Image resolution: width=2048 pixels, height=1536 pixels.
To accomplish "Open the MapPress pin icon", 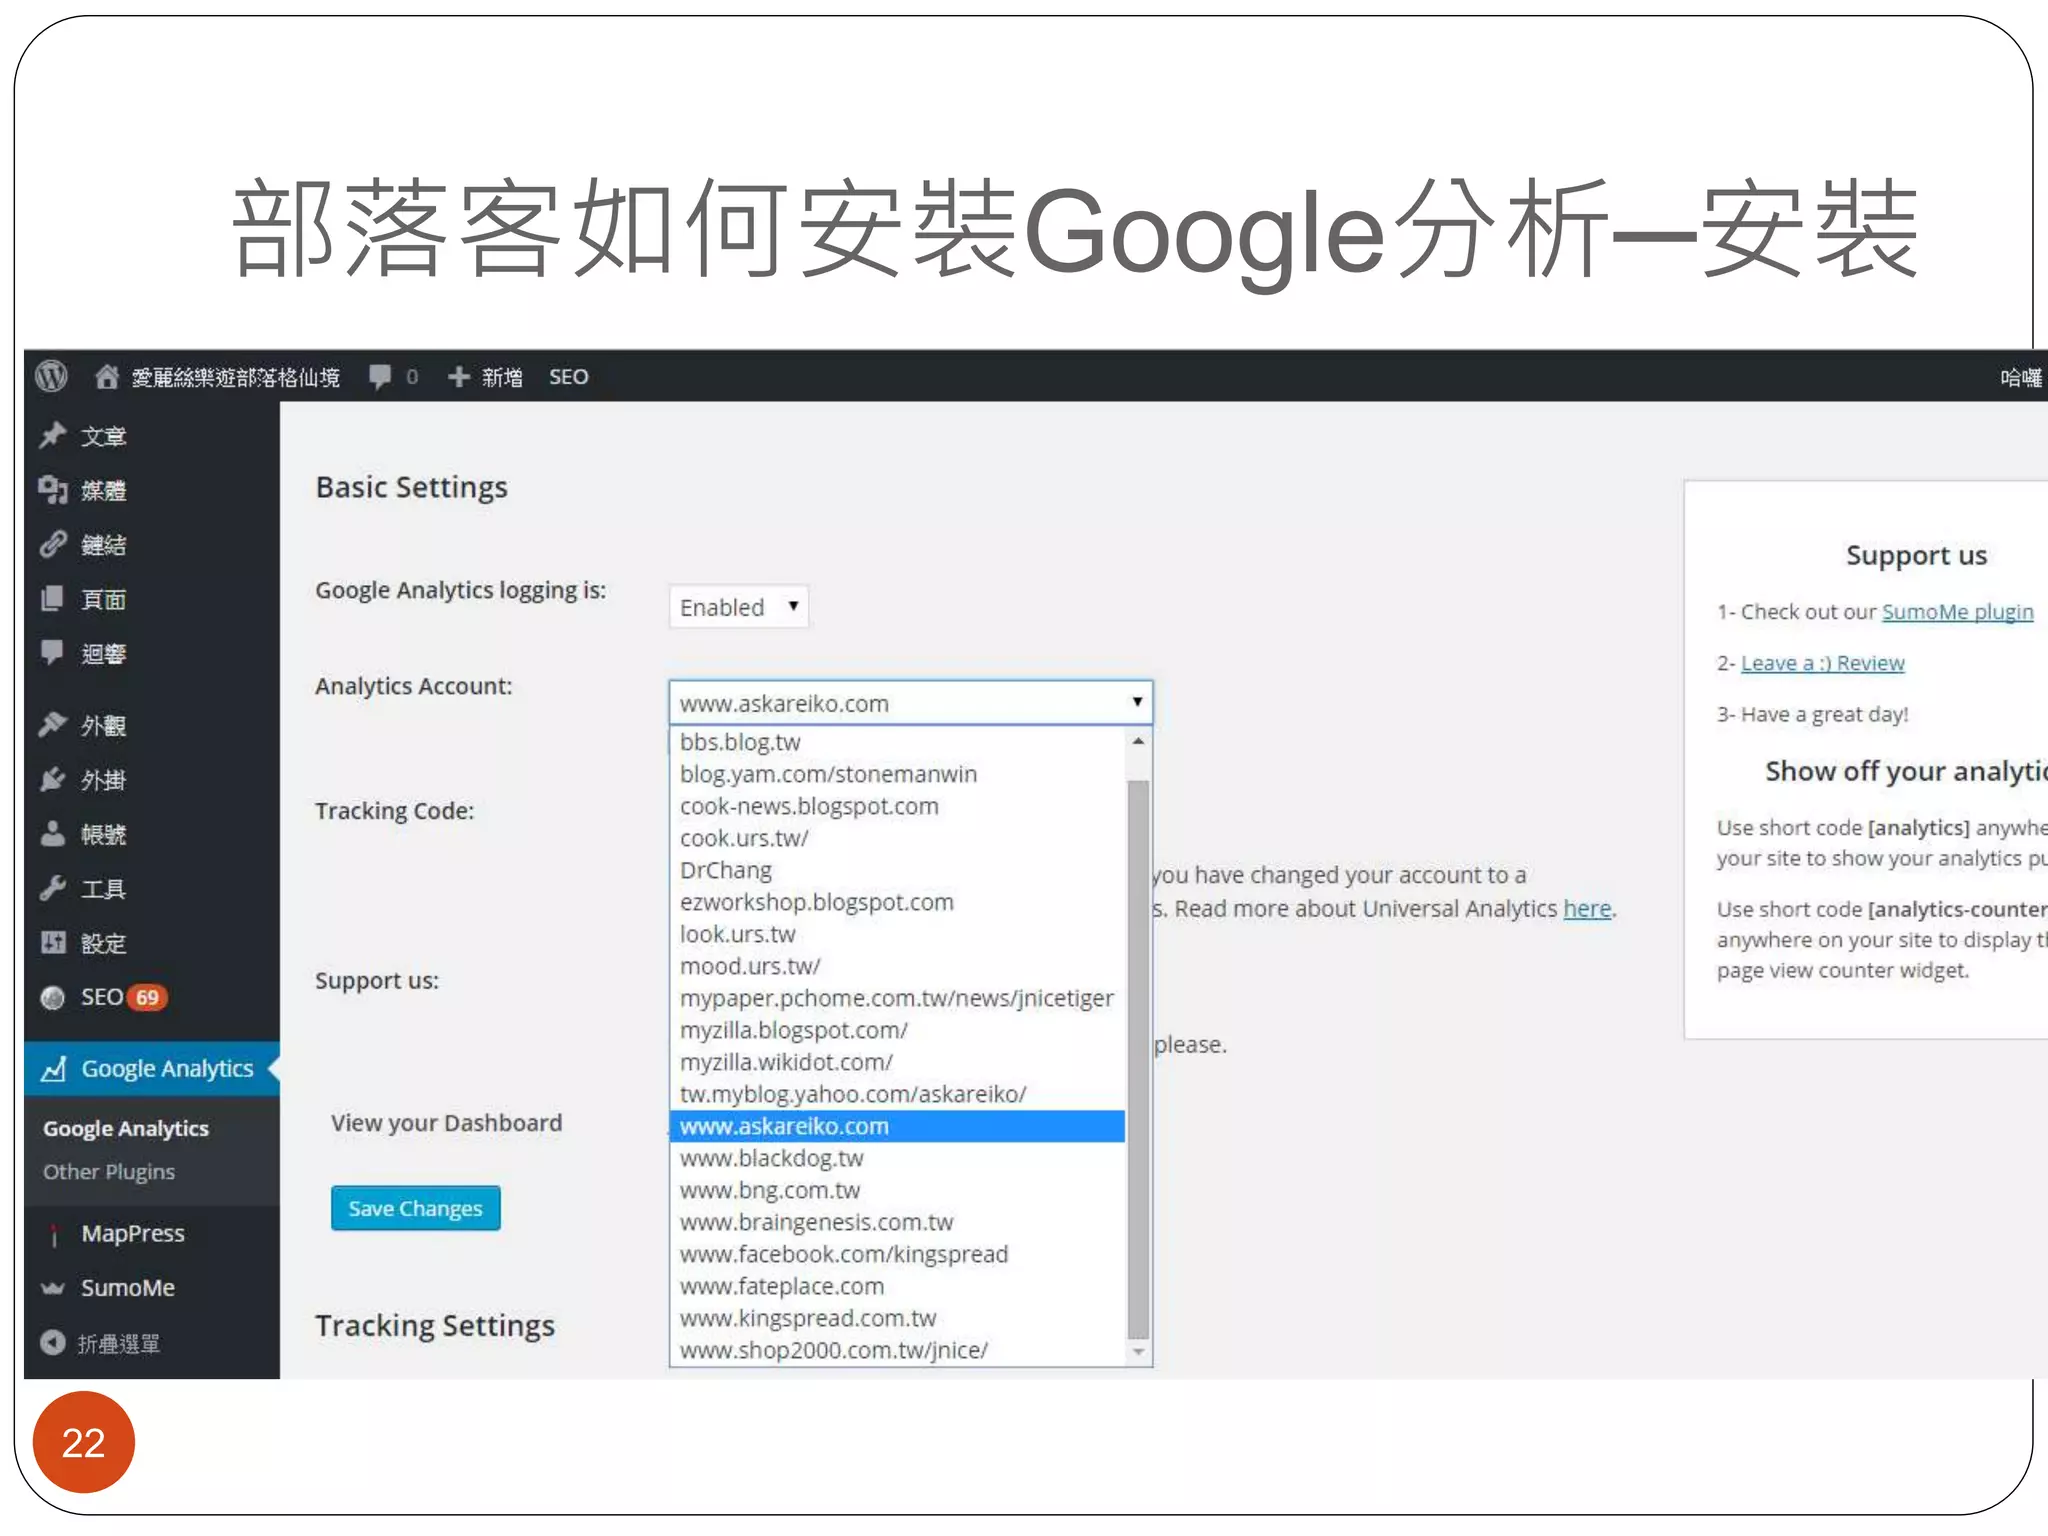I will coord(54,1234).
